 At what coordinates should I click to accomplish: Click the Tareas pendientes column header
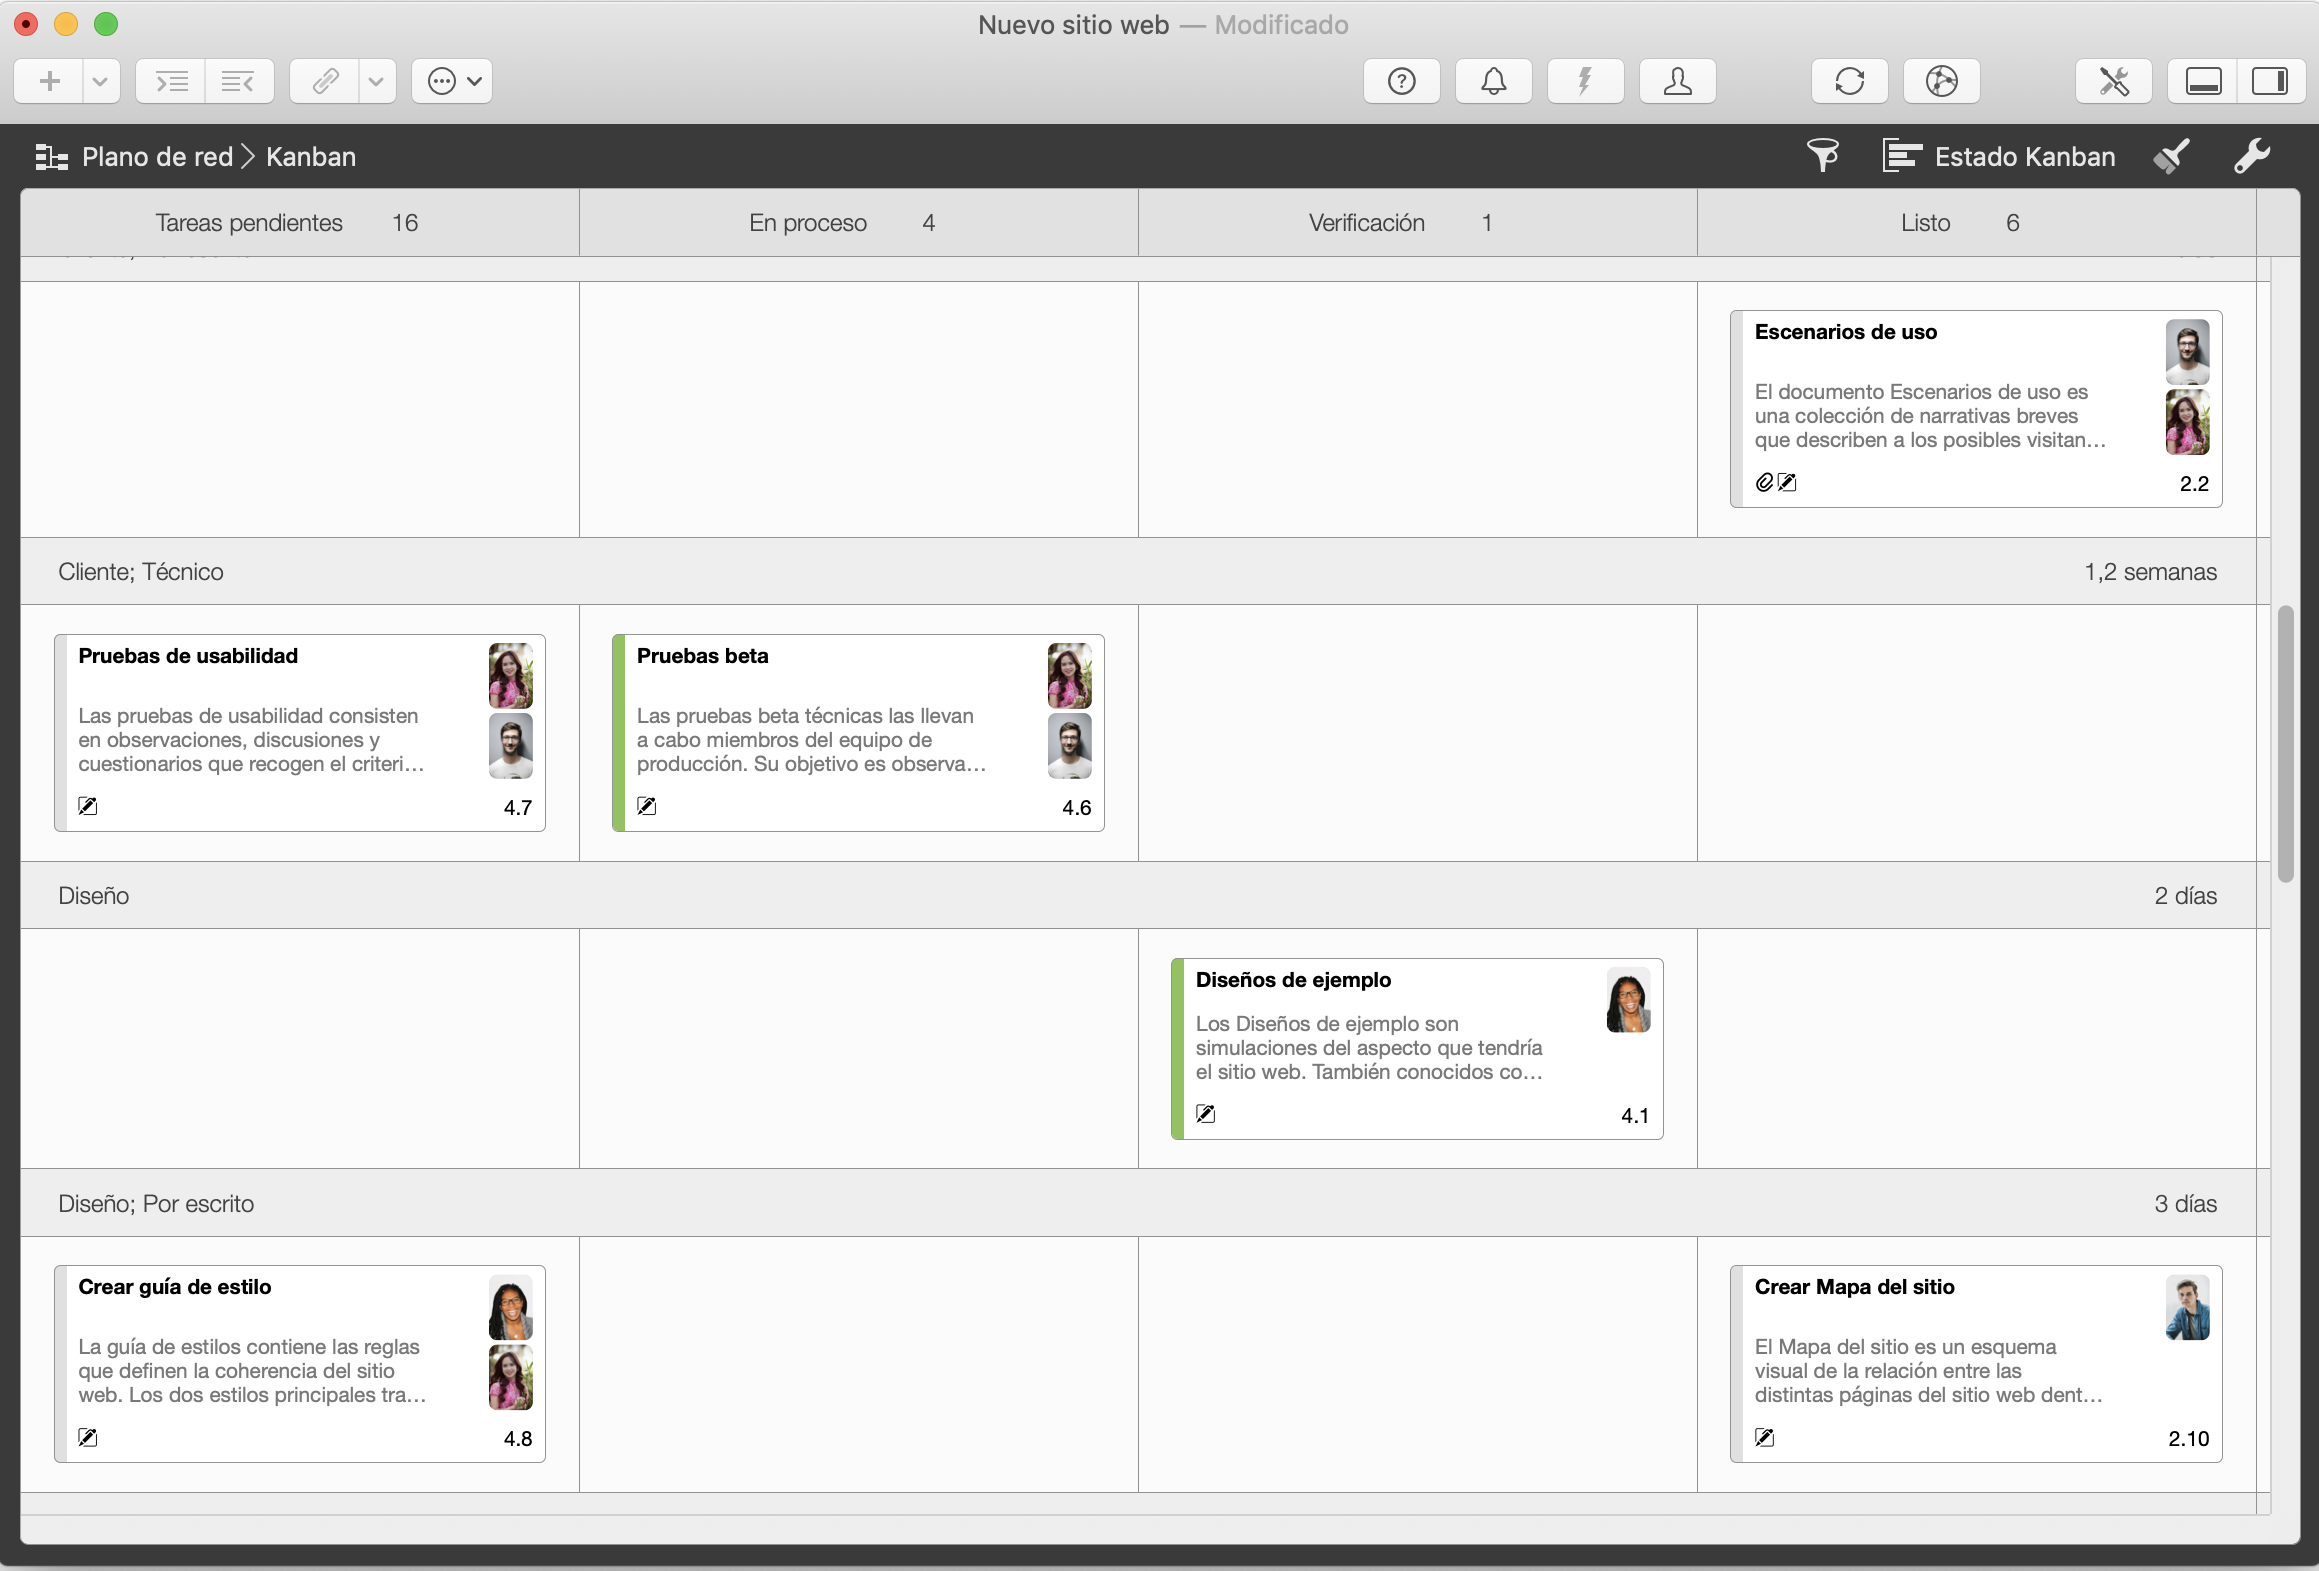pyautogui.click(x=249, y=223)
